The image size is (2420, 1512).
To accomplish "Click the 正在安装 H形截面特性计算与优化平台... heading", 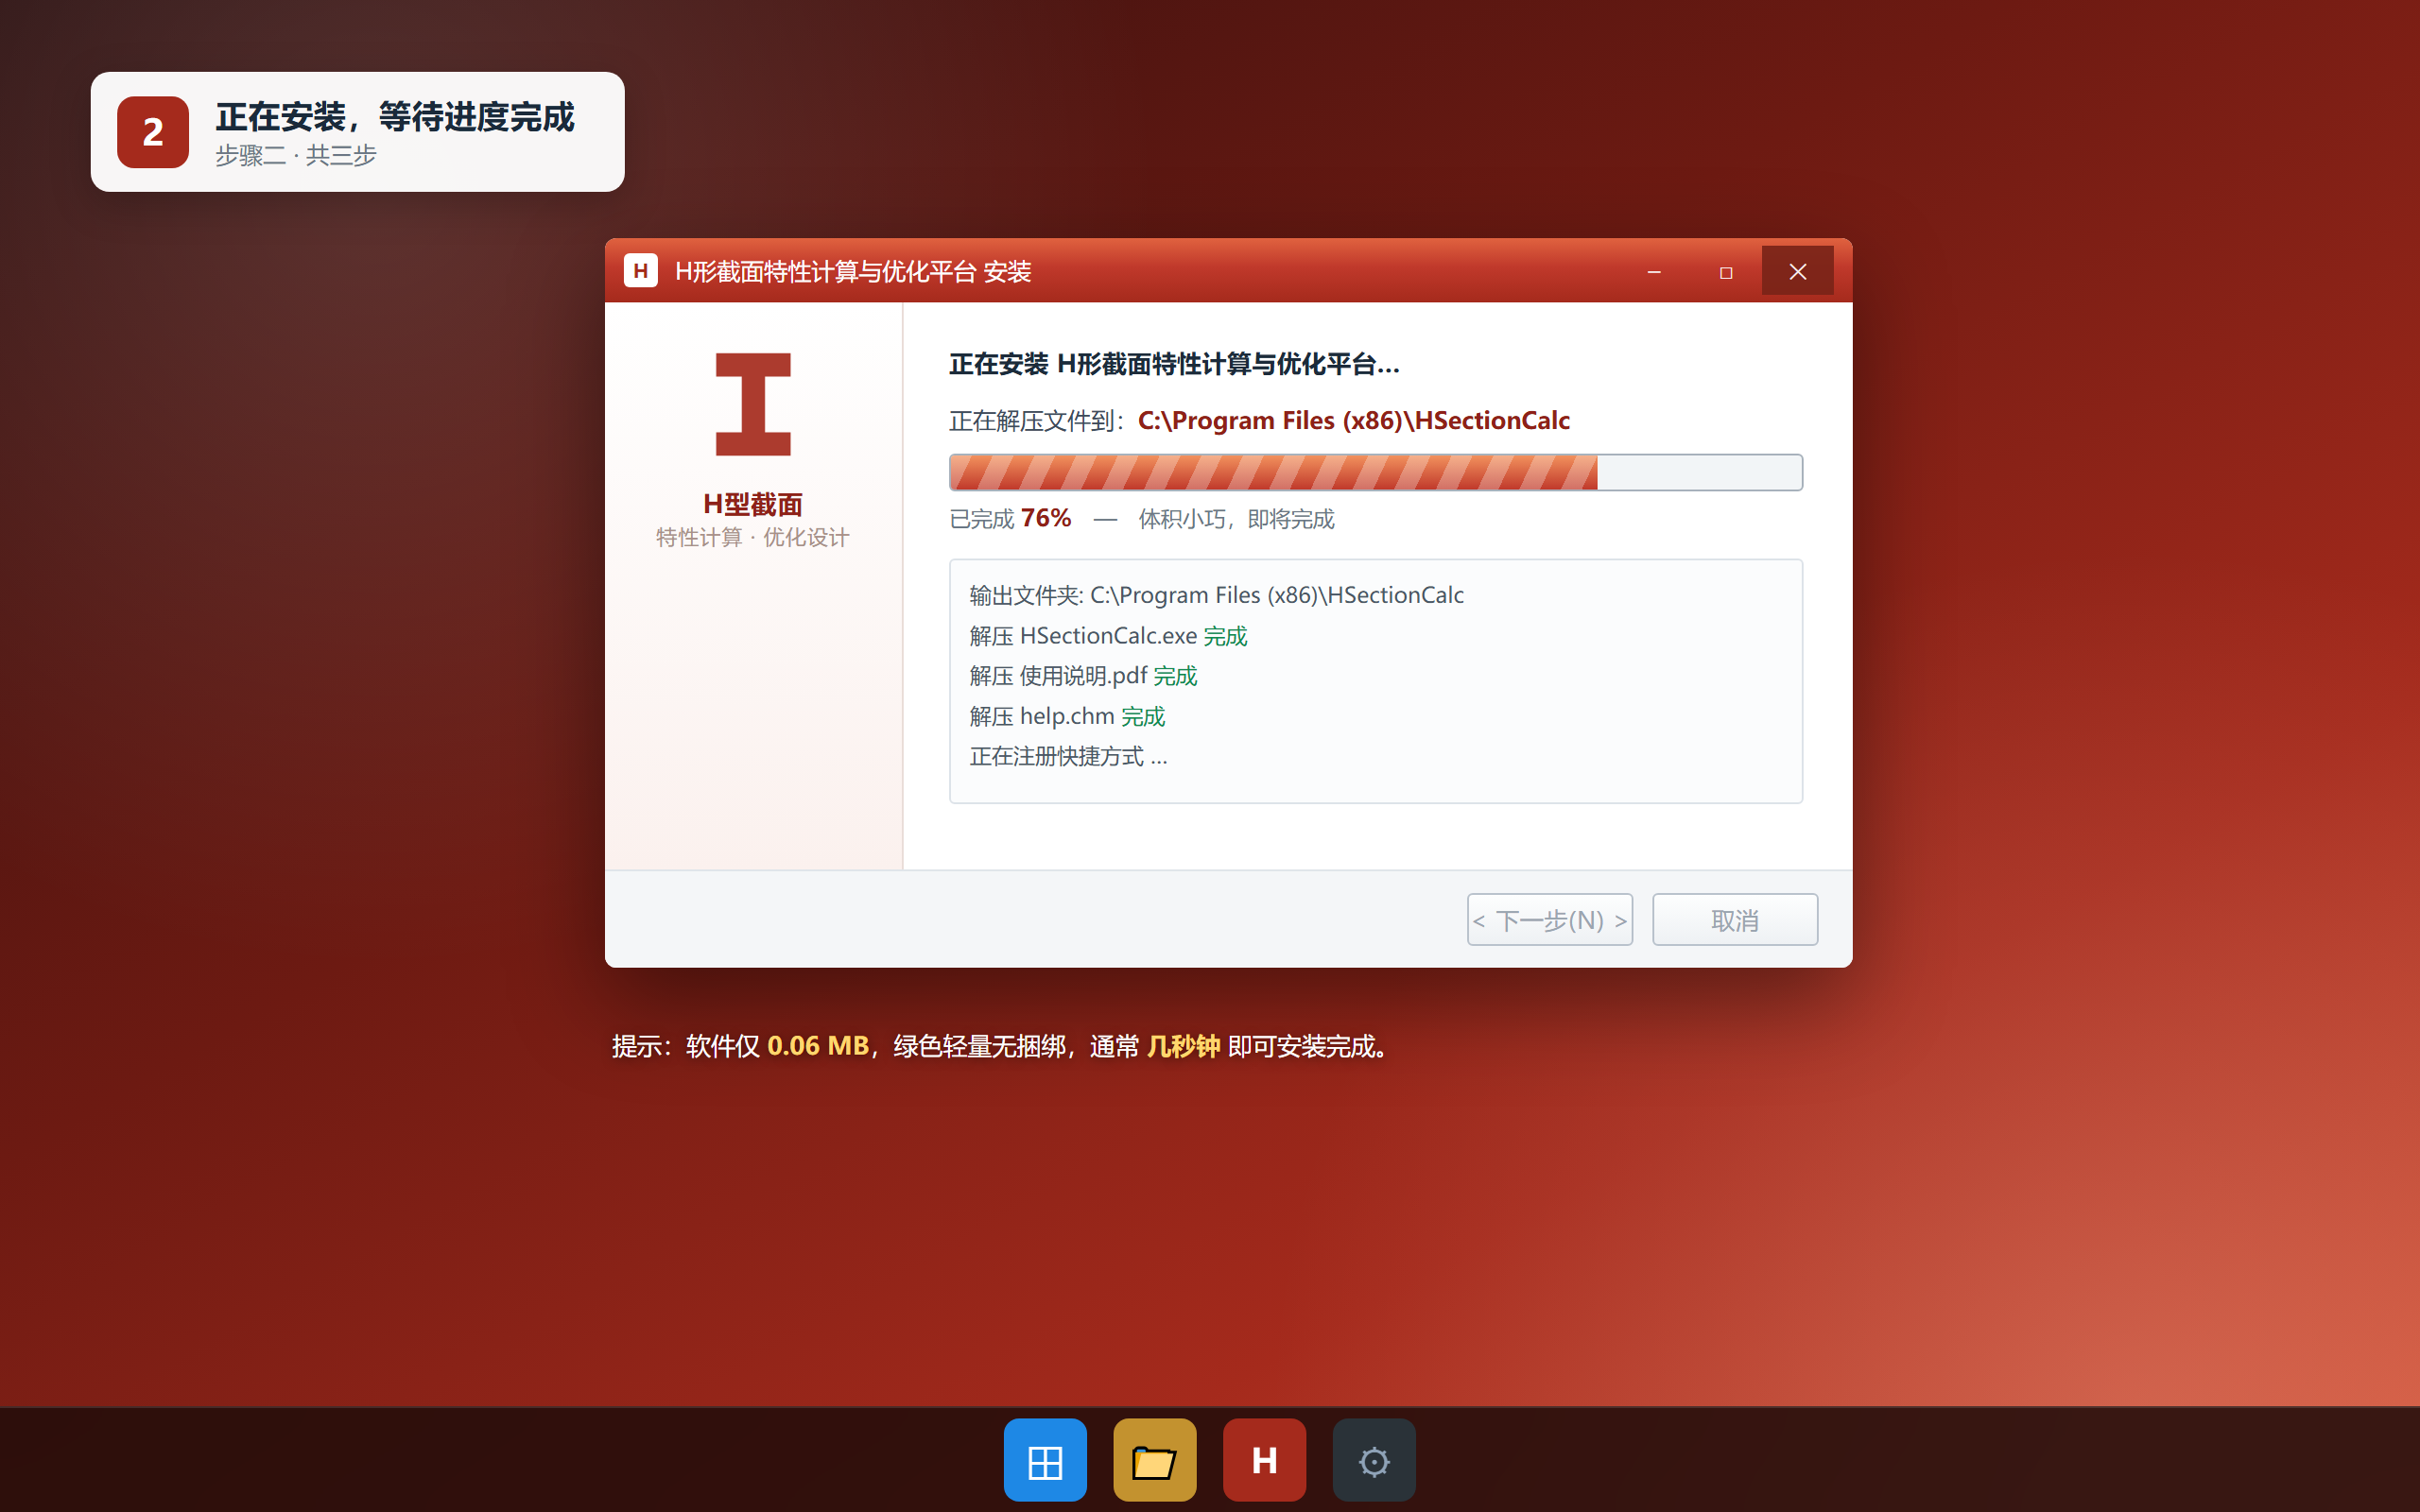I will [x=1174, y=364].
